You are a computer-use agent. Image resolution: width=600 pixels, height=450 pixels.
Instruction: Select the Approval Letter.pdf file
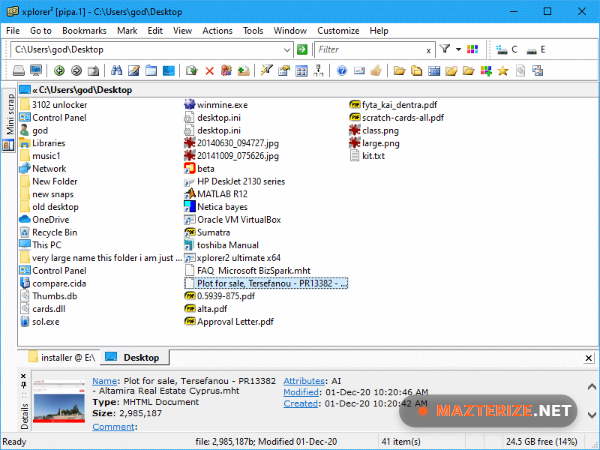(229, 321)
